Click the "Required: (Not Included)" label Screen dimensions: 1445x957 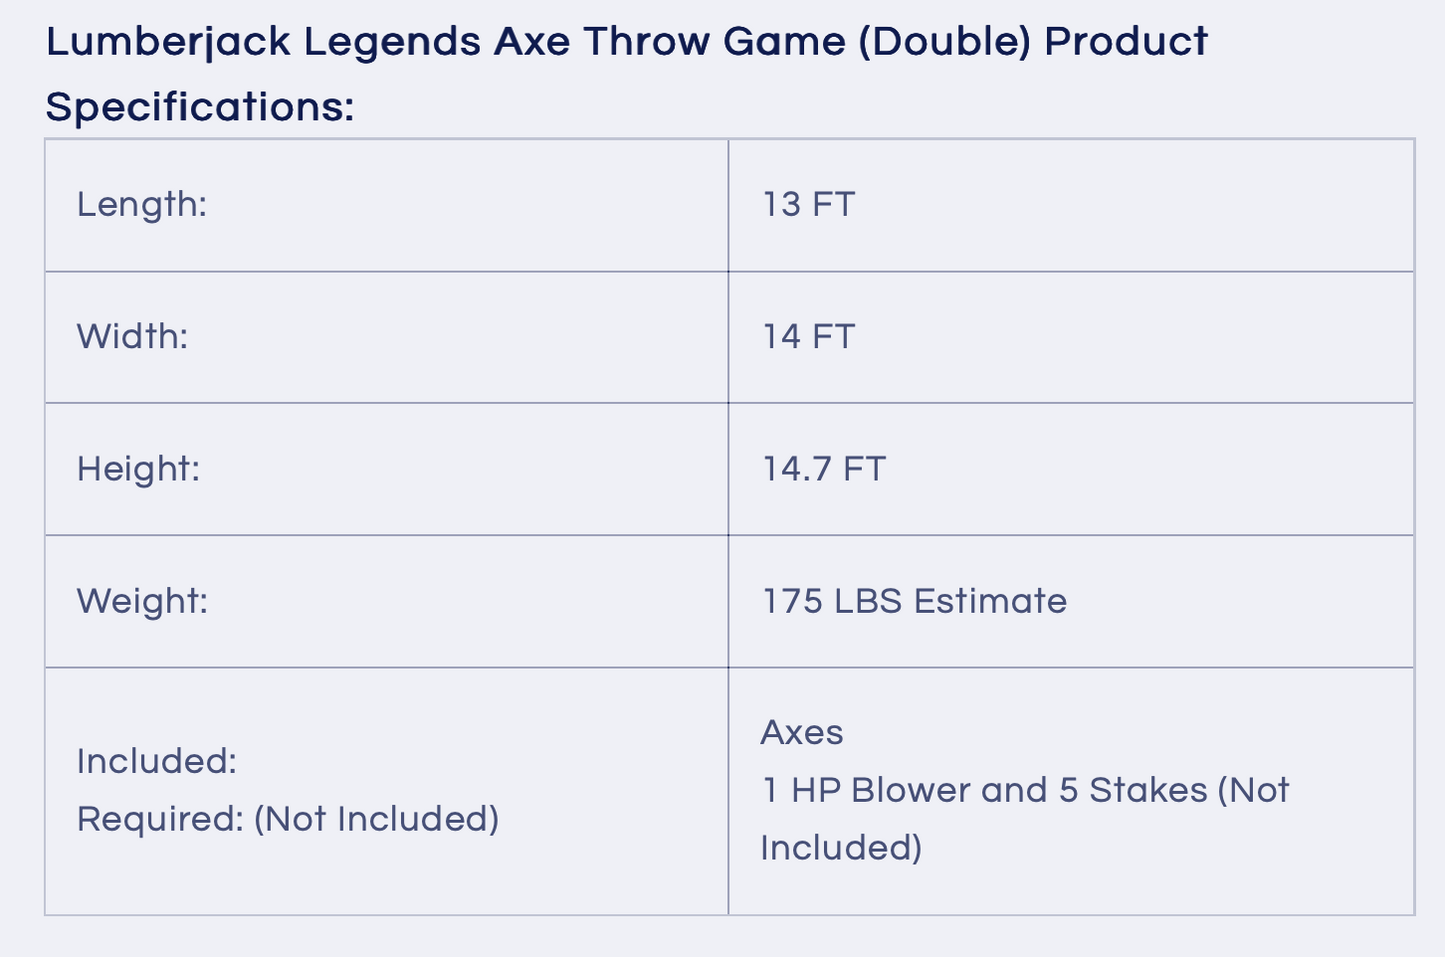tap(288, 819)
